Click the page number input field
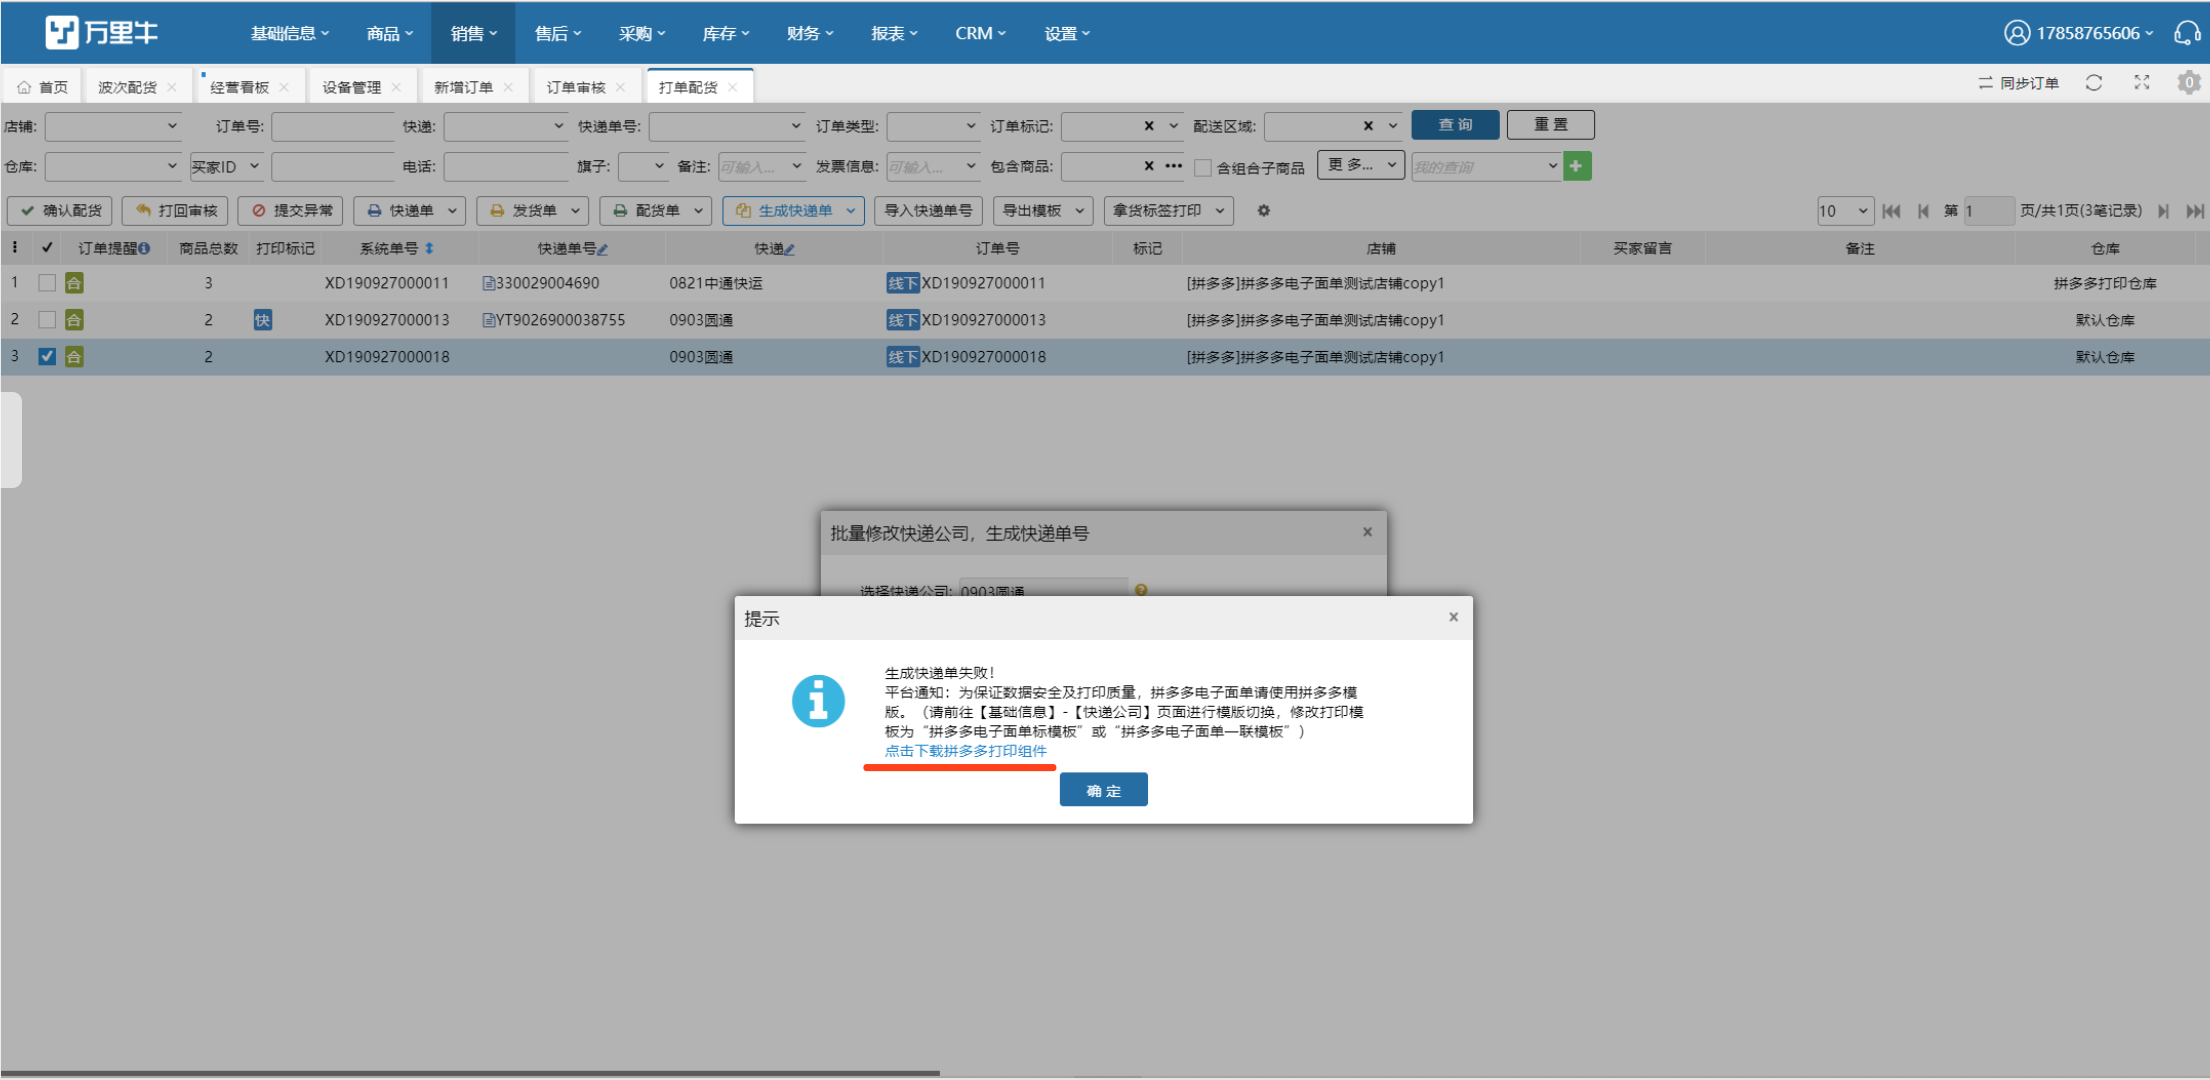This screenshot has width=2210, height=1080. (x=1988, y=211)
